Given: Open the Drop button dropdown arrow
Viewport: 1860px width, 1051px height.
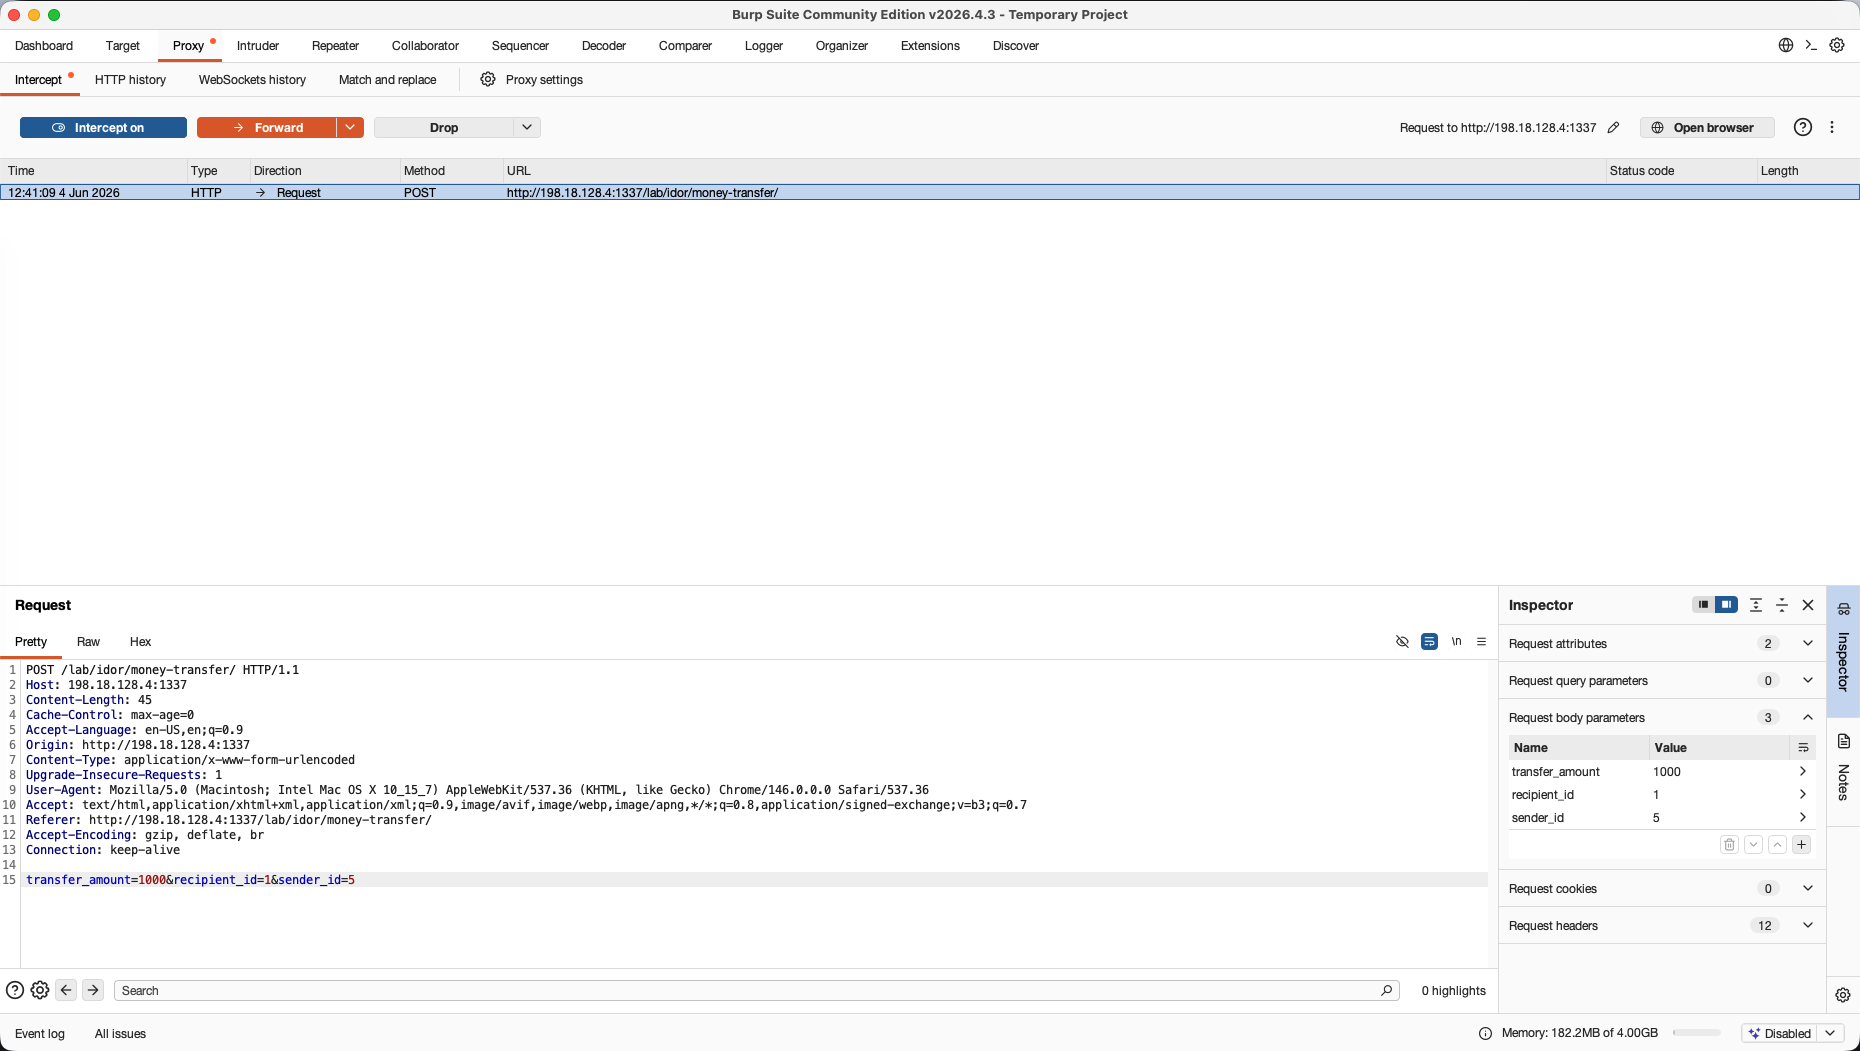Looking at the screenshot, I should click(x=527, y=128).
